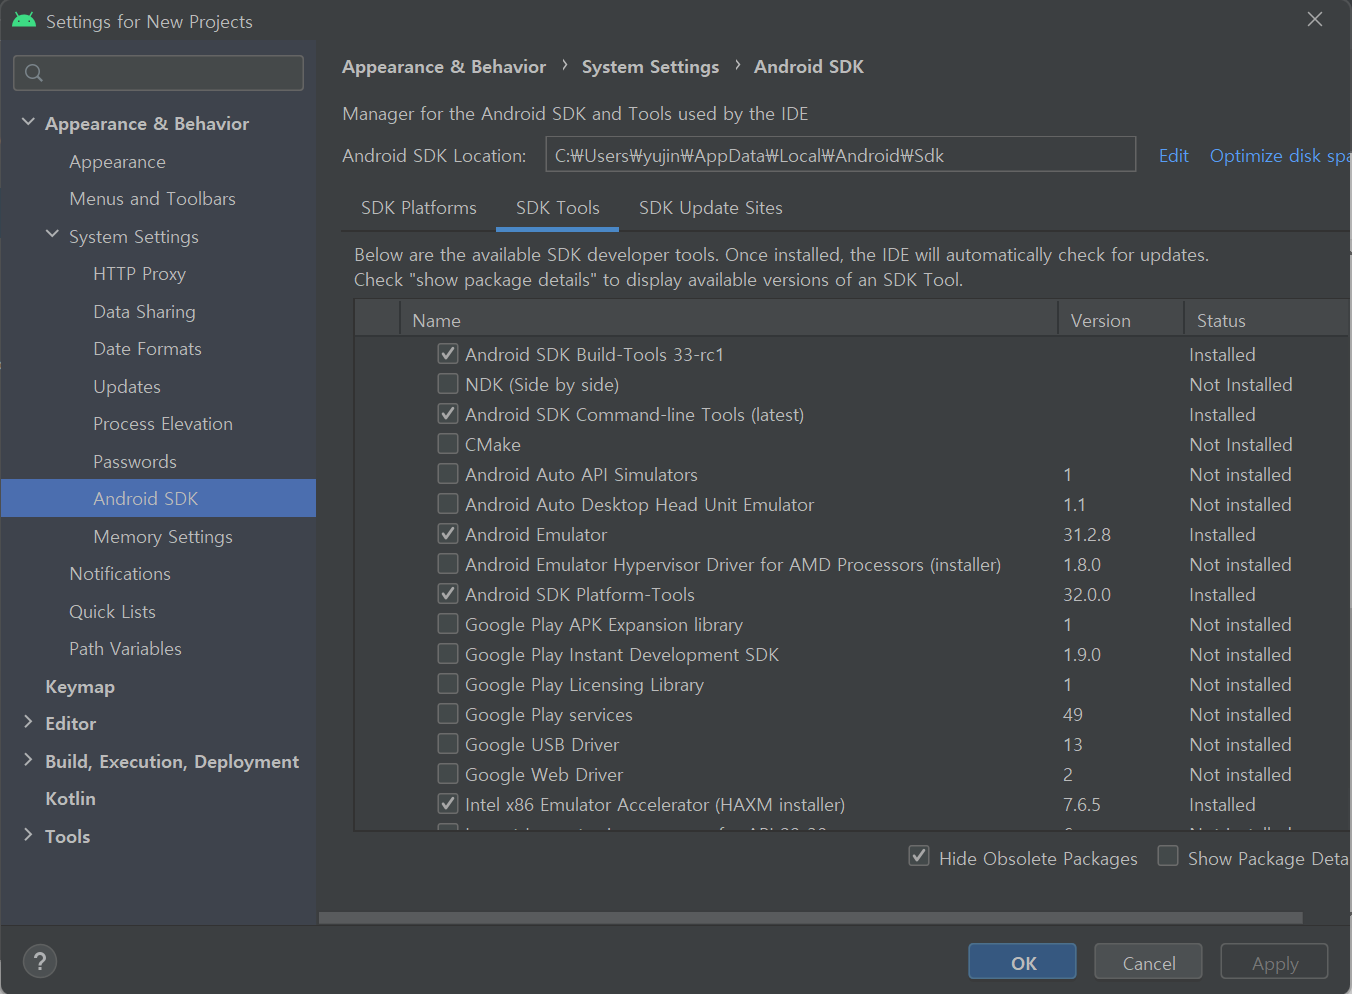Screen dimensions: 1352x994
Task: Expand the Tools section arrow
Action: point(28,835)
